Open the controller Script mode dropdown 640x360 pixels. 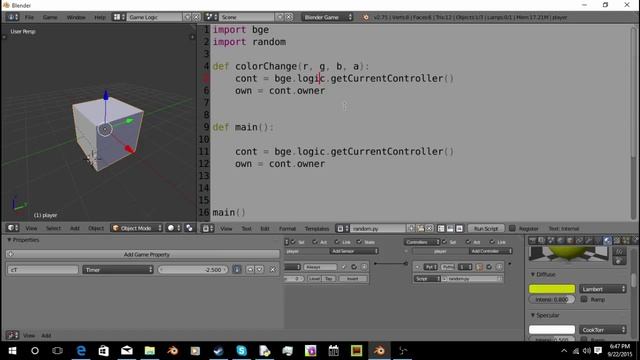[427, 278]
